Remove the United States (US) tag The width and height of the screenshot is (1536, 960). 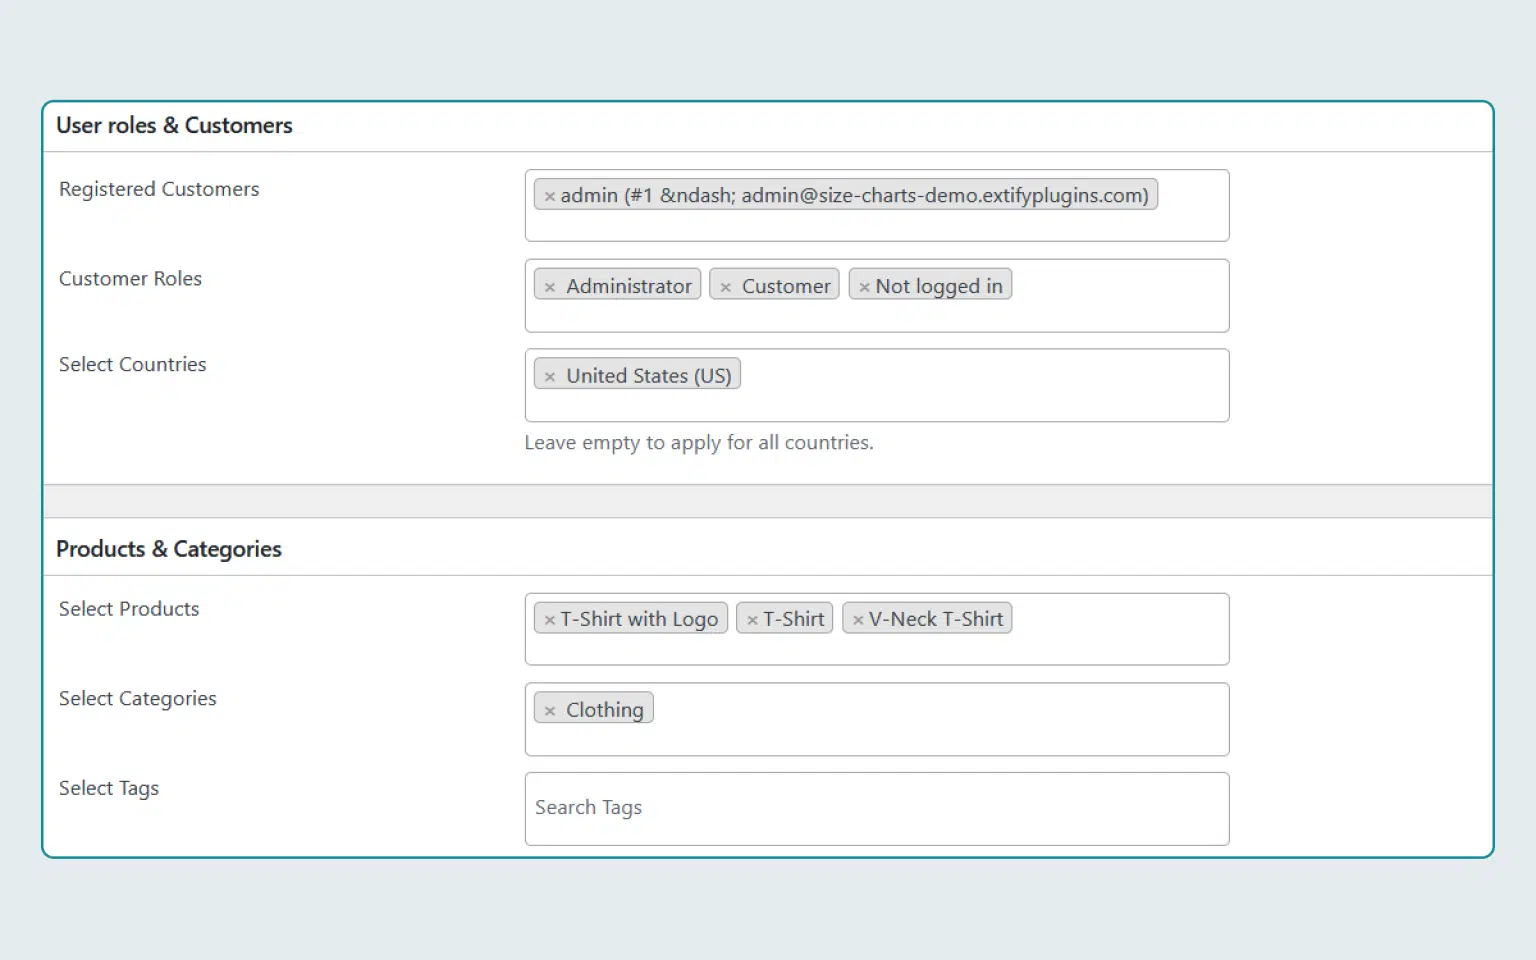(x=549, y=377)
